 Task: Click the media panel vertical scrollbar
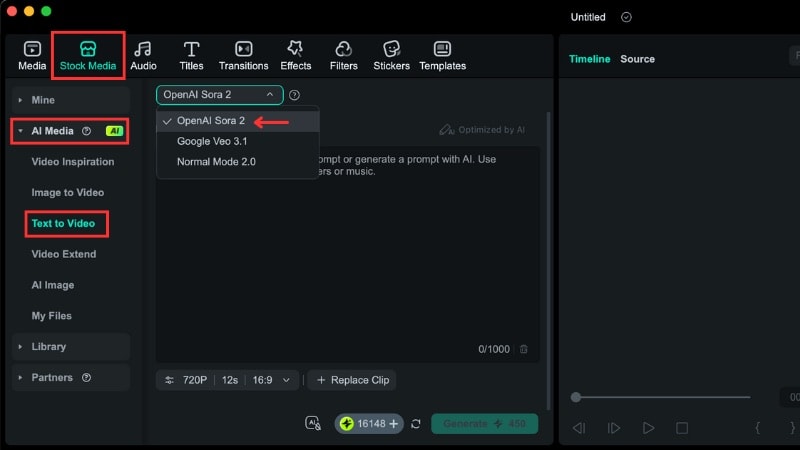(x=548, y=260)
